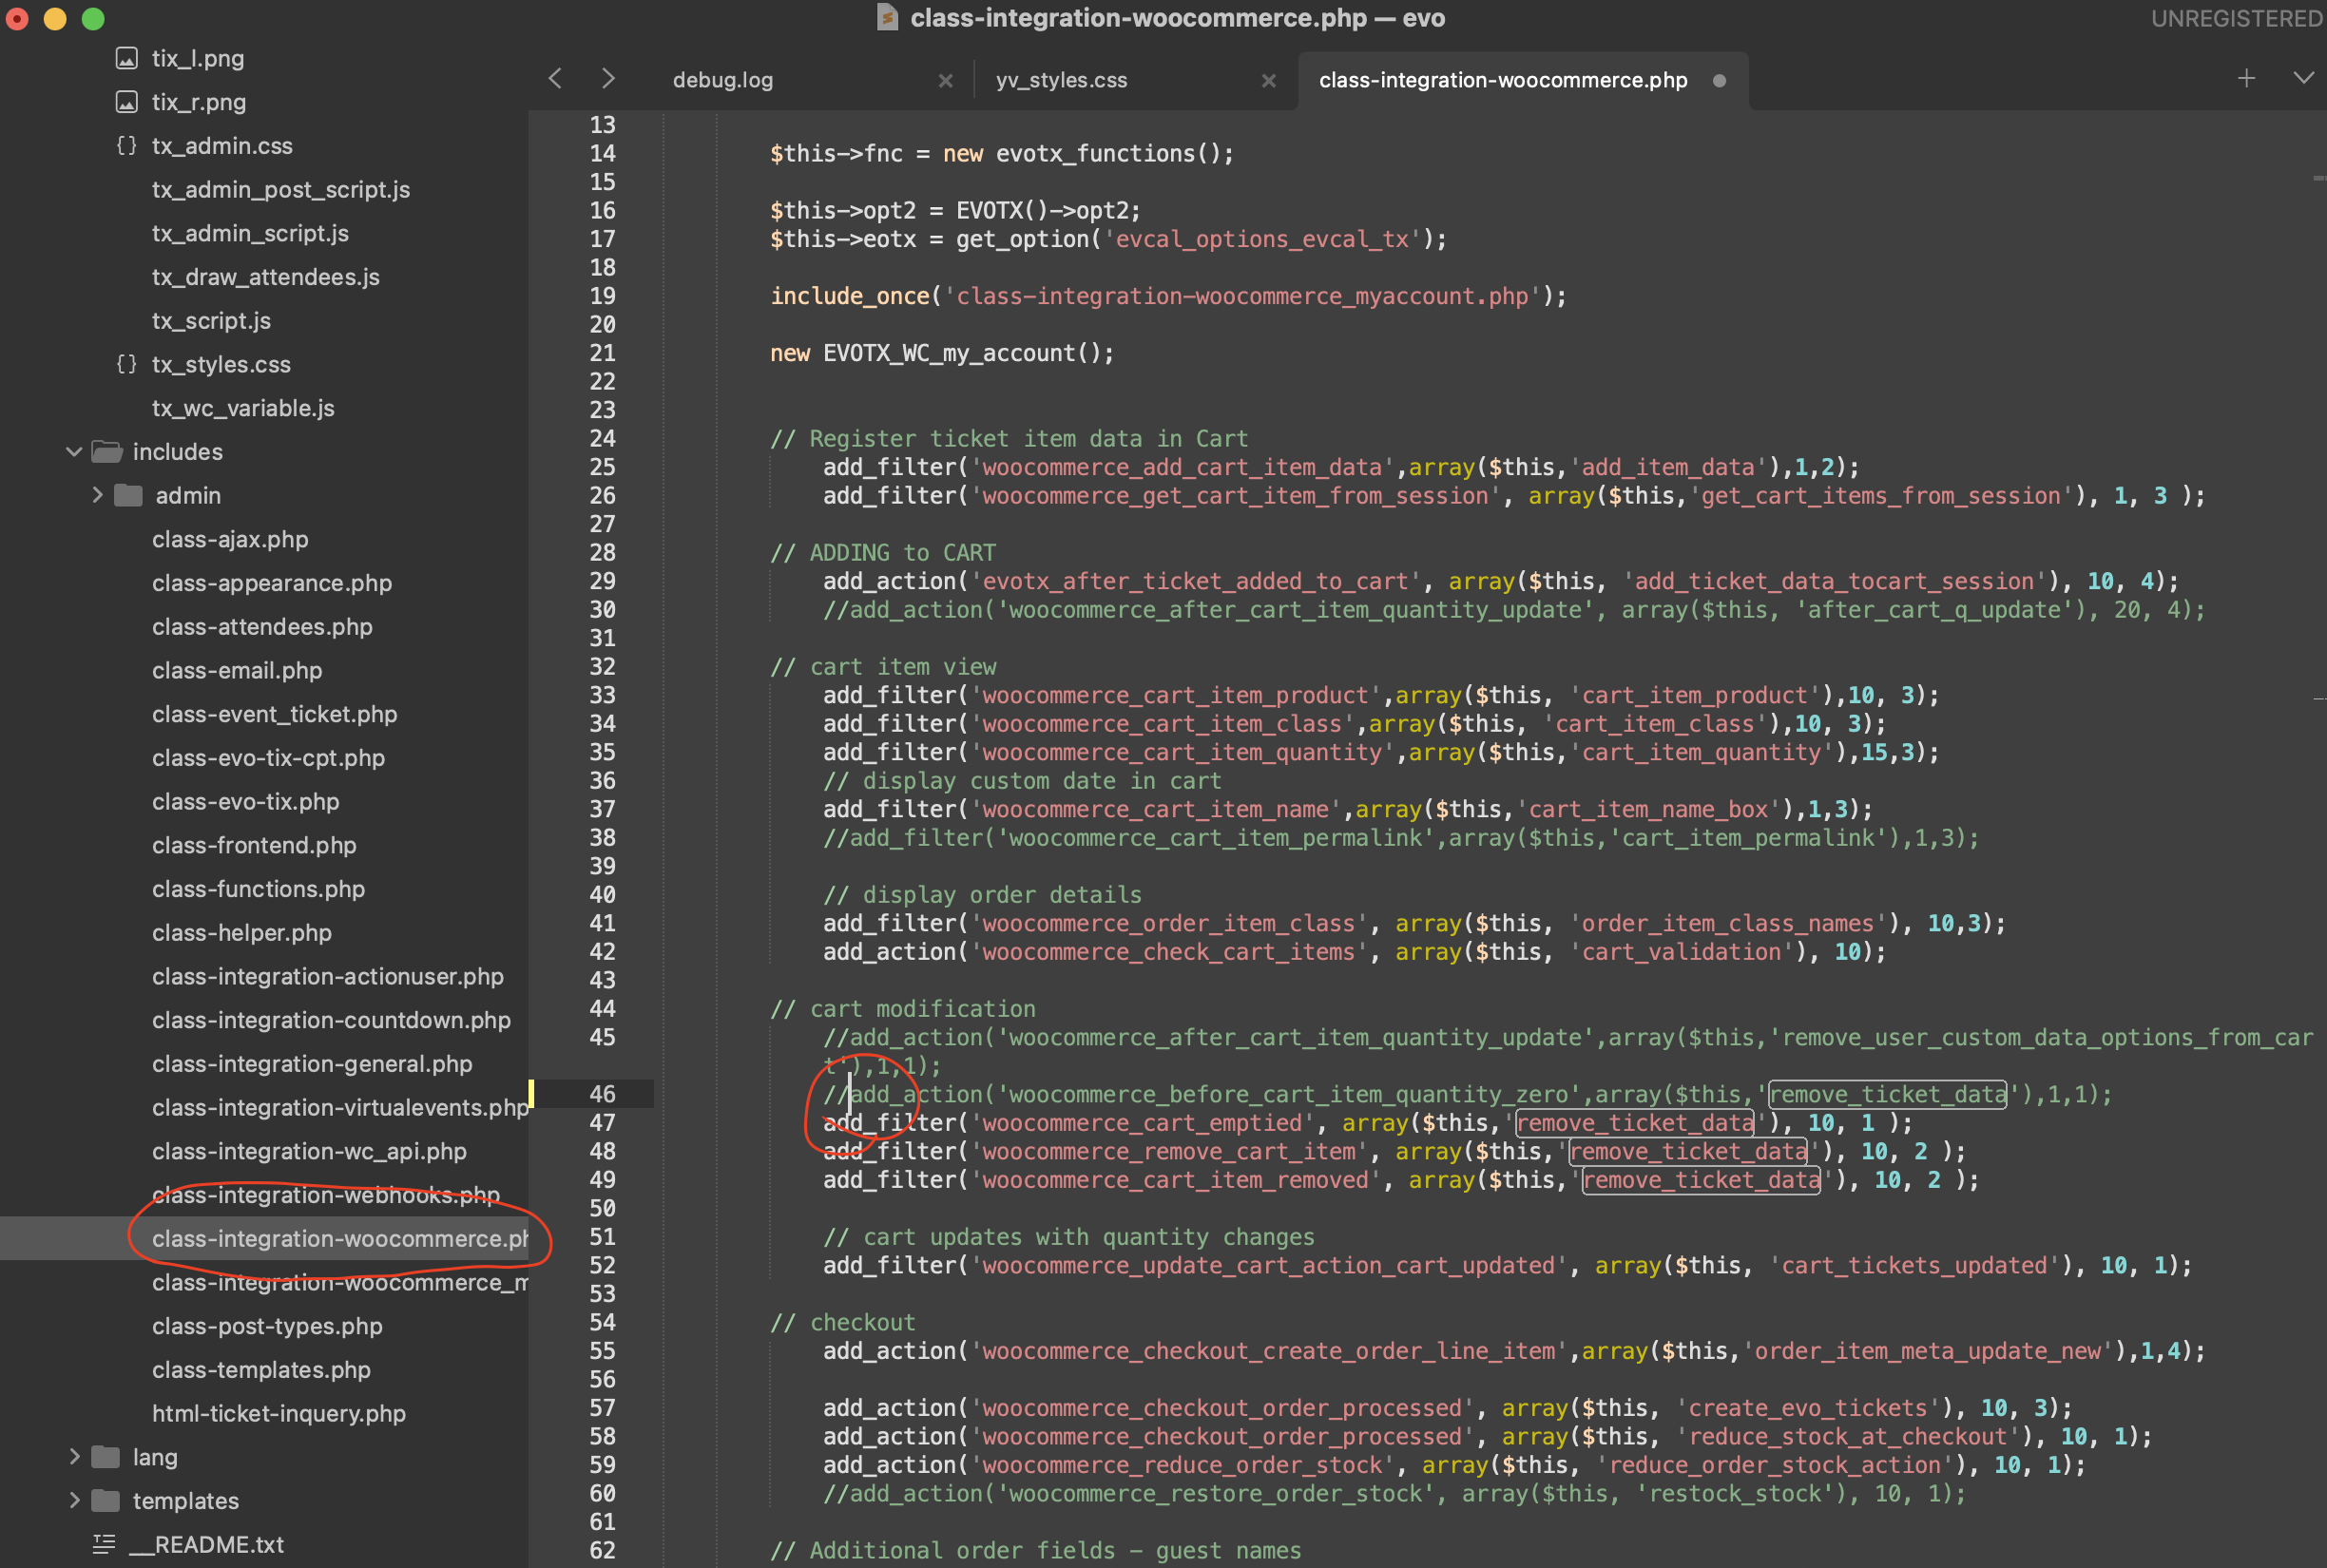2327x1568 pixels.
Task: Open the tab list dropdown arrow
Action: 2303,78
